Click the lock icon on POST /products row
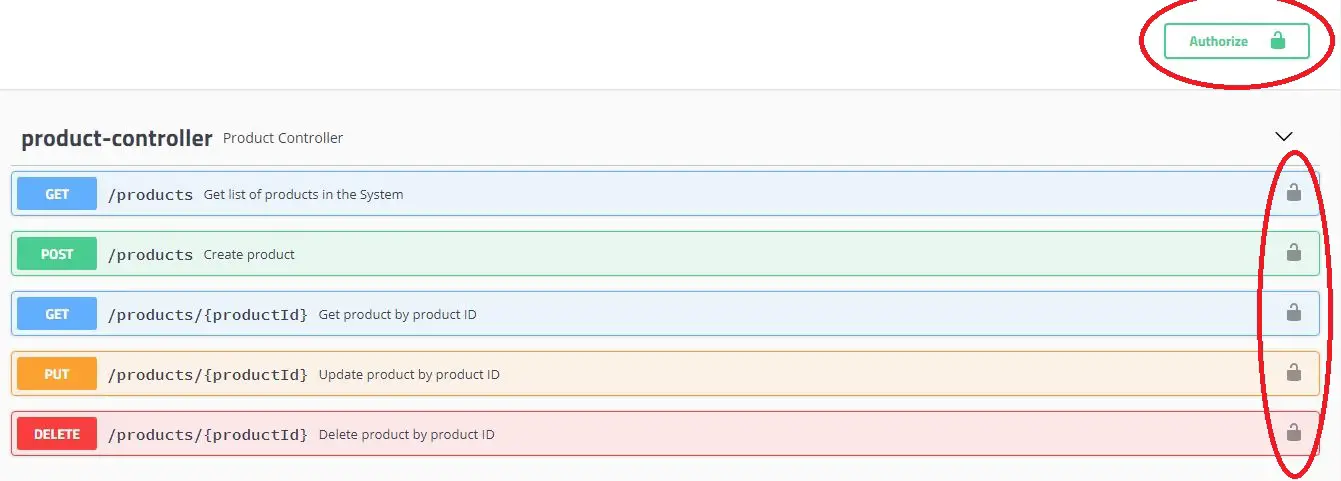The height and width of the screenshot is (481, 1341). (x=1293, y=252)
